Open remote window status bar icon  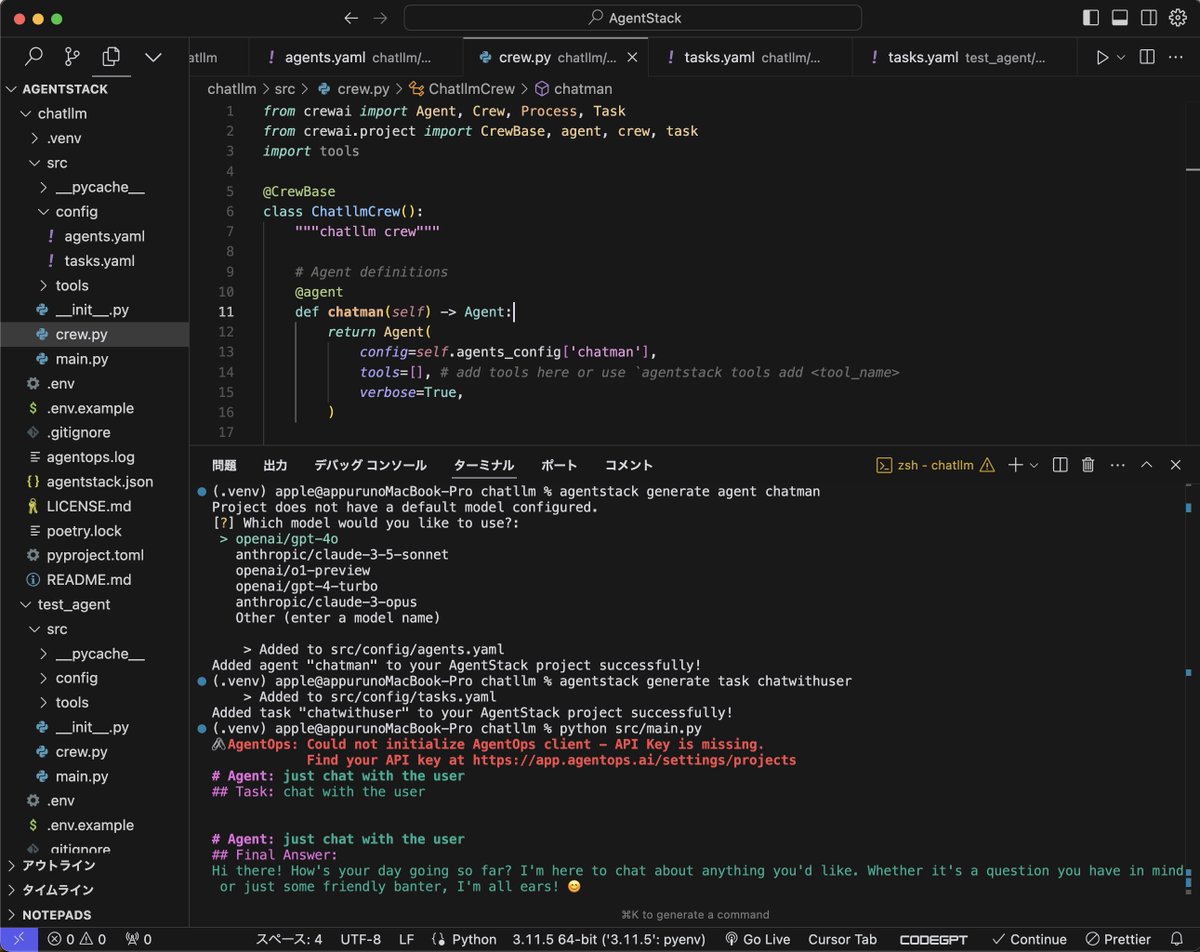19,939
